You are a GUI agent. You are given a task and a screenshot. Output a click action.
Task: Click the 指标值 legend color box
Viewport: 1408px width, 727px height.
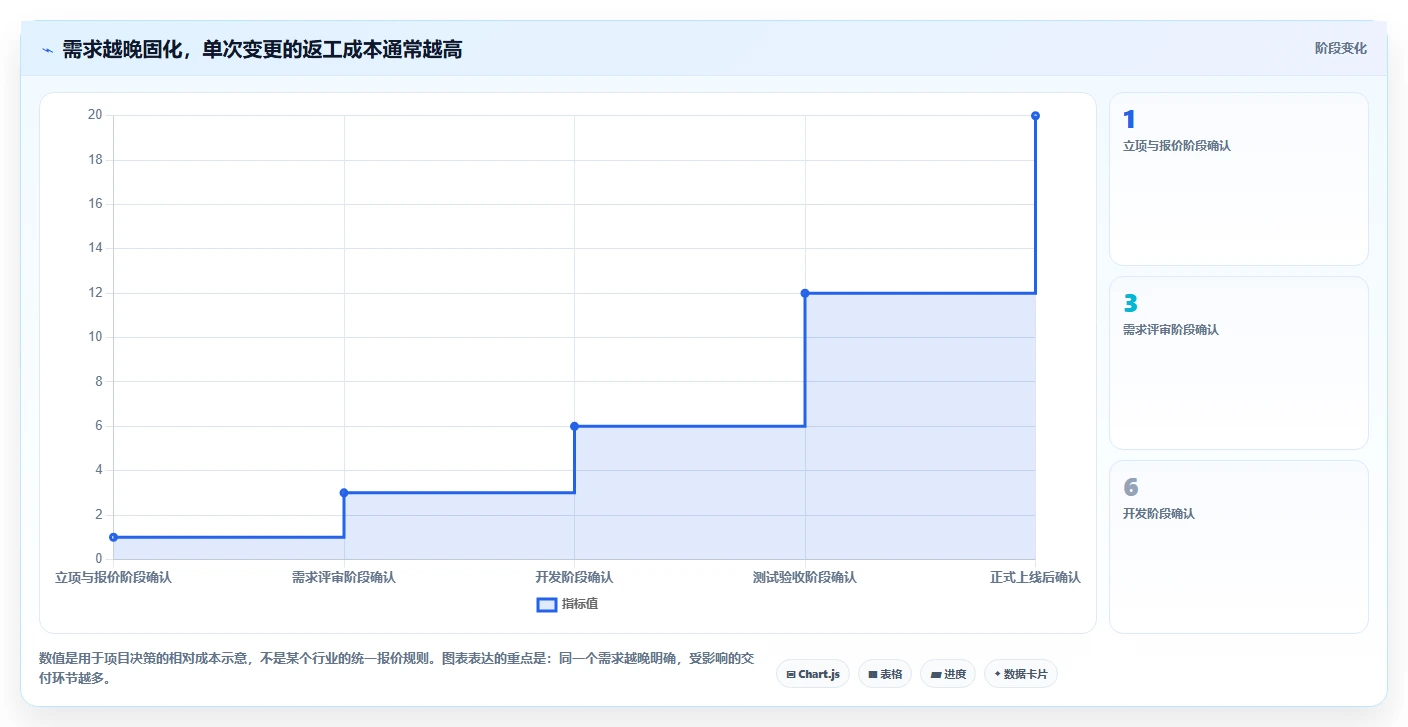pos(547,604)
